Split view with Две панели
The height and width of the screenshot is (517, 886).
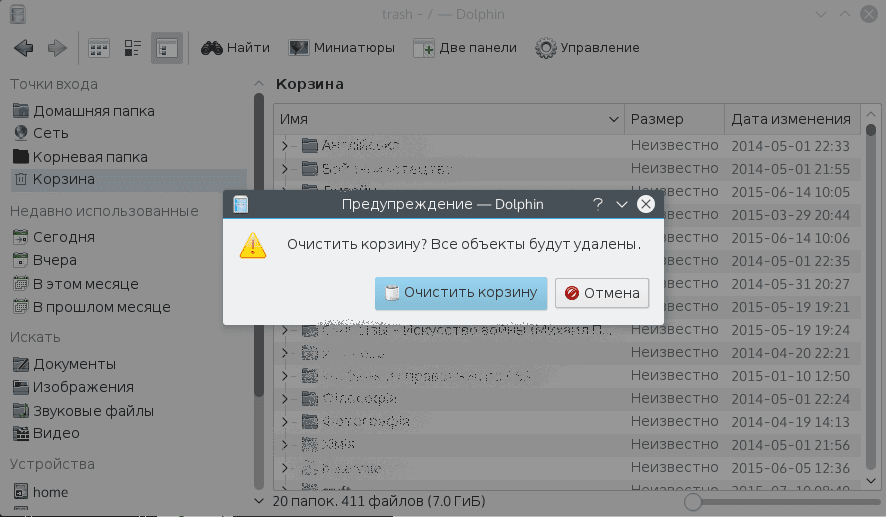[x=464, y=48]
